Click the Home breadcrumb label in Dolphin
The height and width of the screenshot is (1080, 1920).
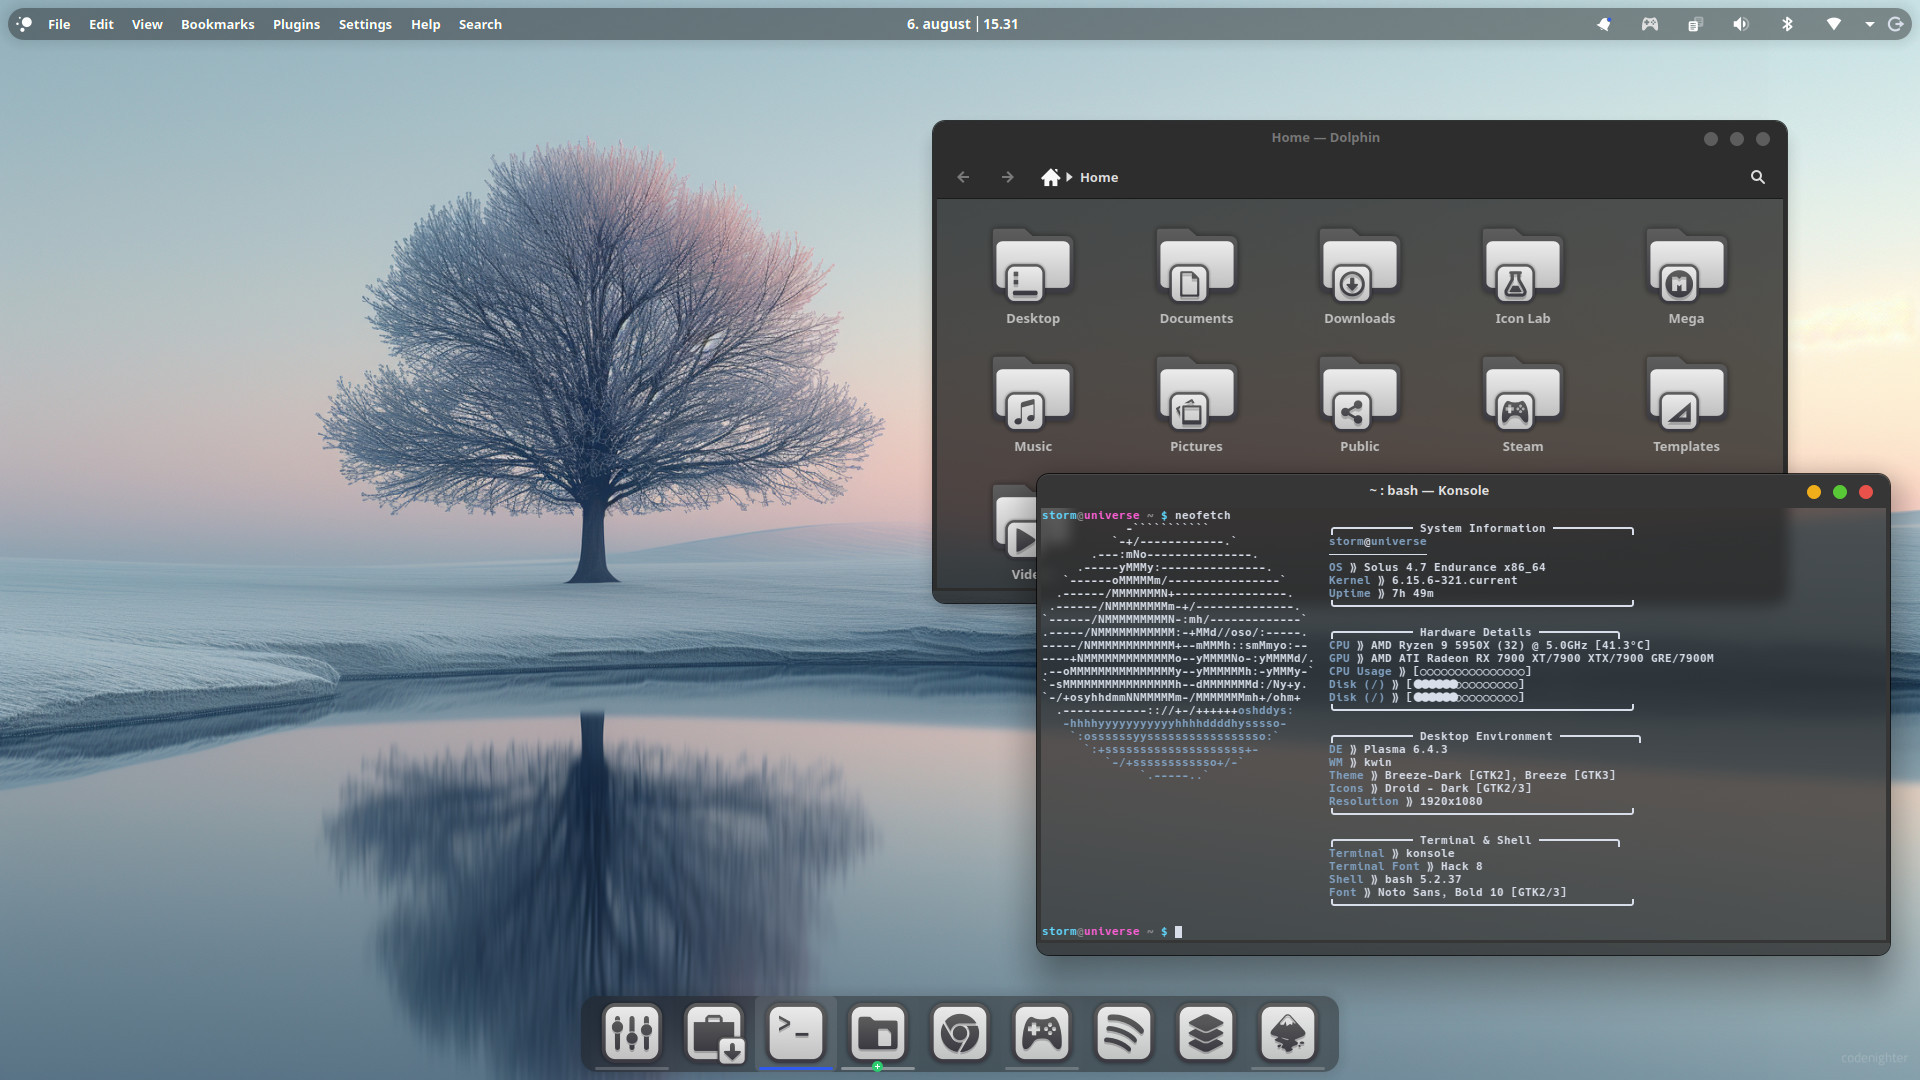click(1098, 177)
